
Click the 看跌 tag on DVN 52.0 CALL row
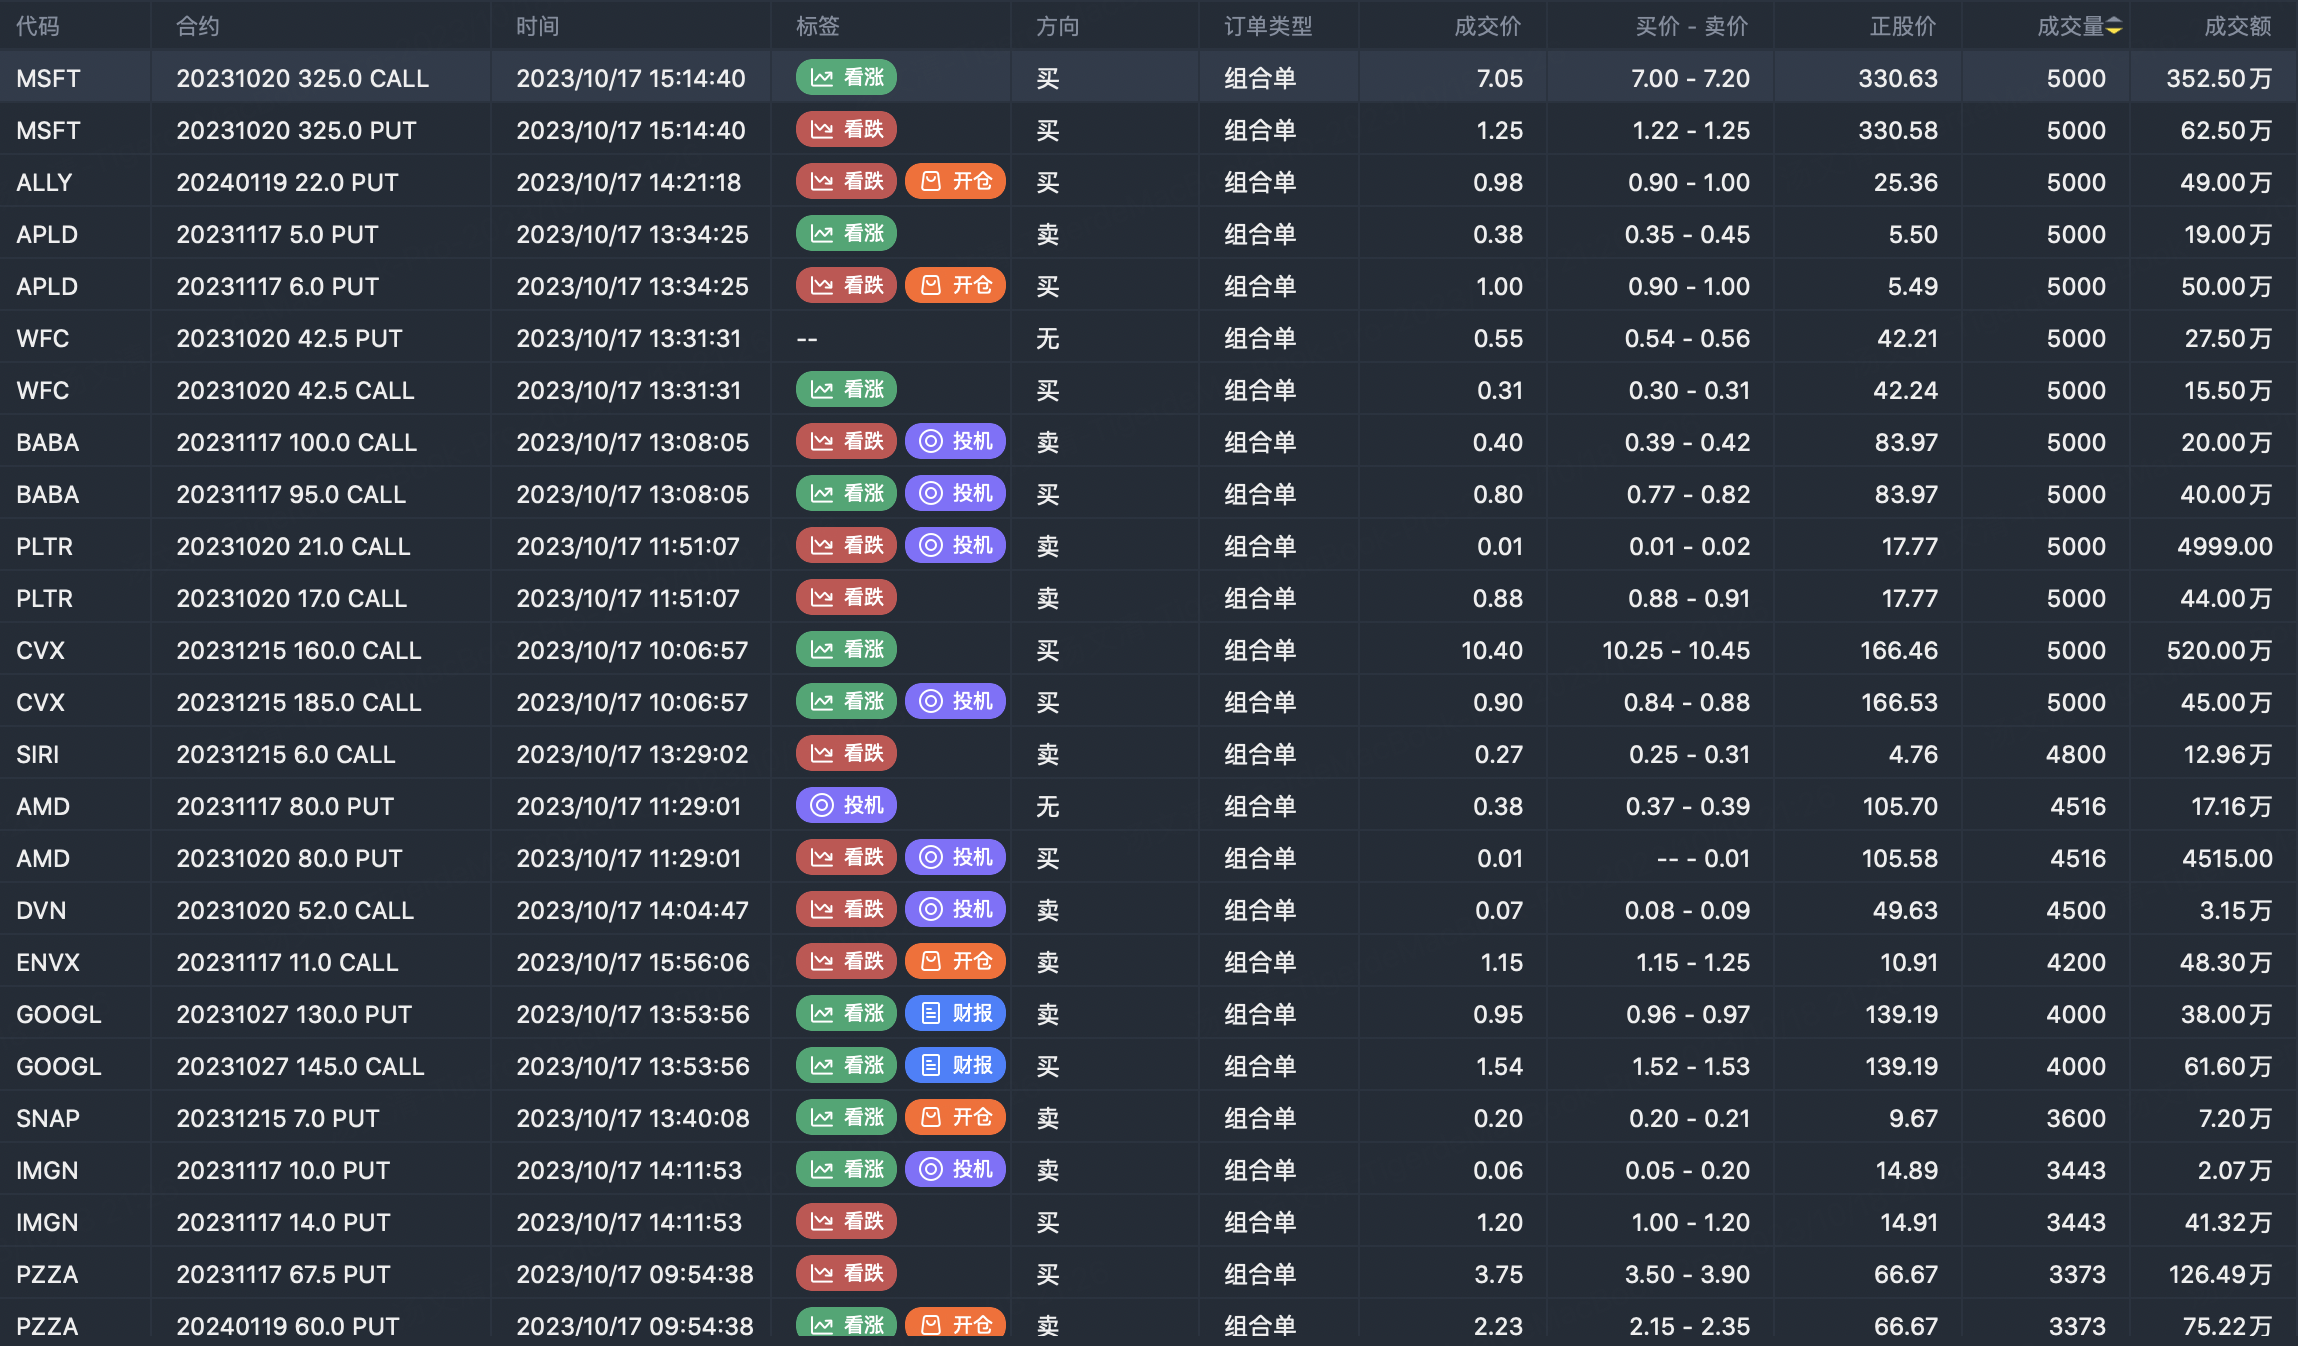click(x=846, y=909)
